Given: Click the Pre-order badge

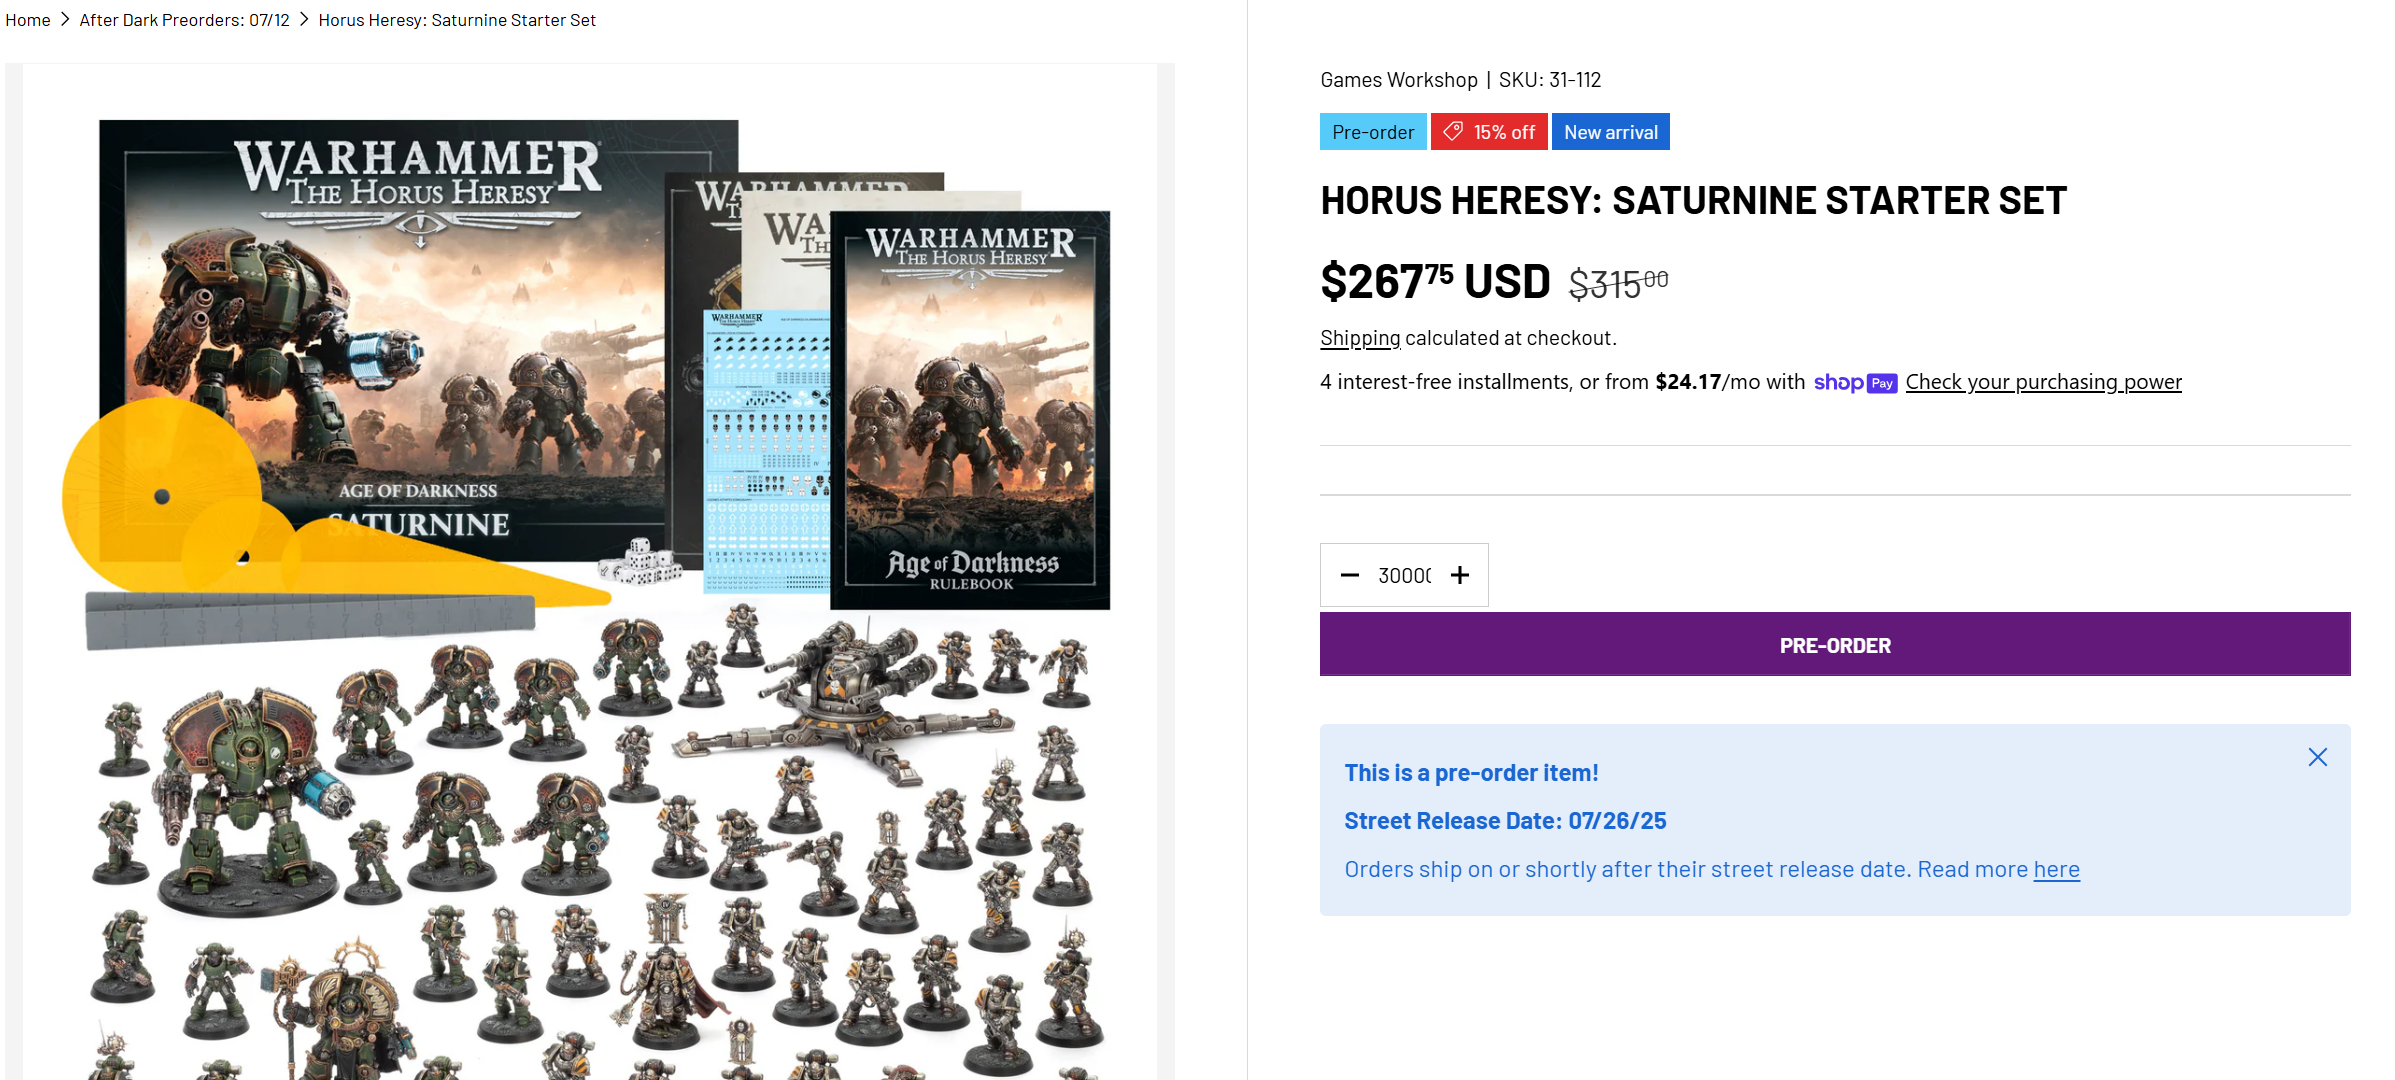Looking at the screenshot, I should (1373, 132).
